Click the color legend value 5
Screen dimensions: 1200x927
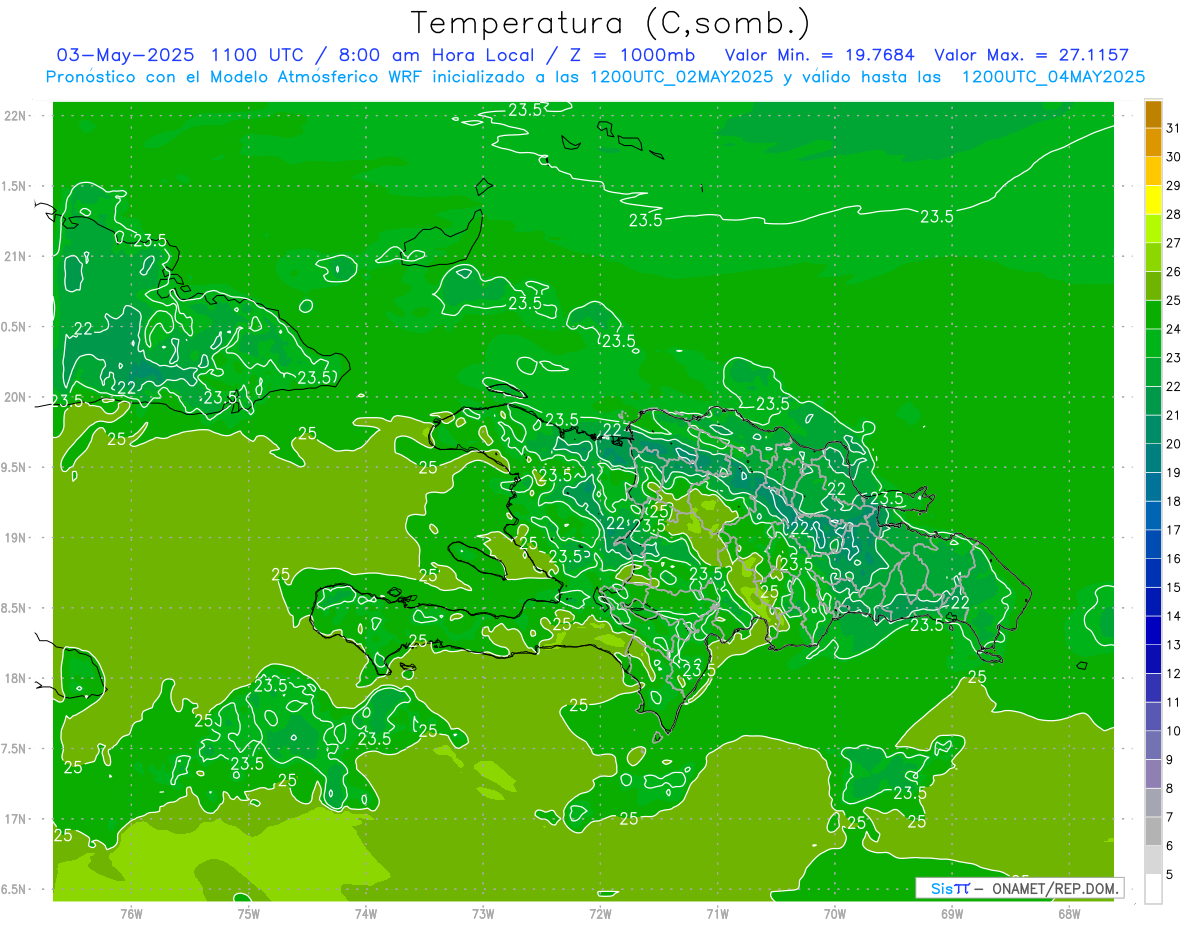[1170, 875]
